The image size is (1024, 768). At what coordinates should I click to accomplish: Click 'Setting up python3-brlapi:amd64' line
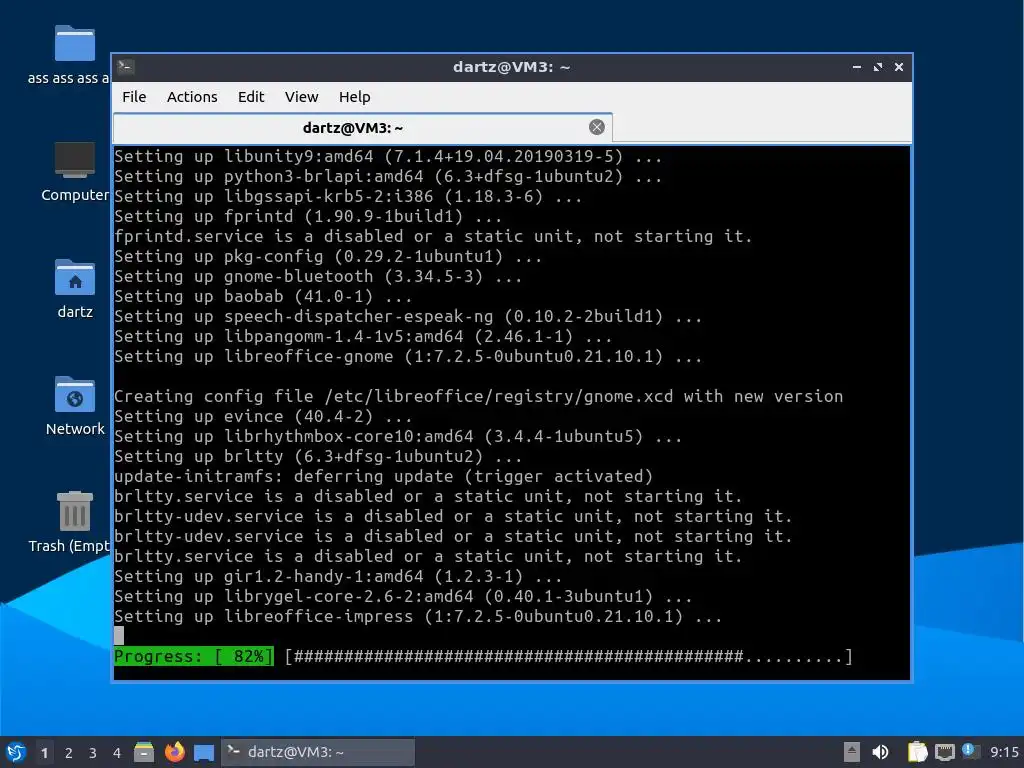(x=388, y=176)
